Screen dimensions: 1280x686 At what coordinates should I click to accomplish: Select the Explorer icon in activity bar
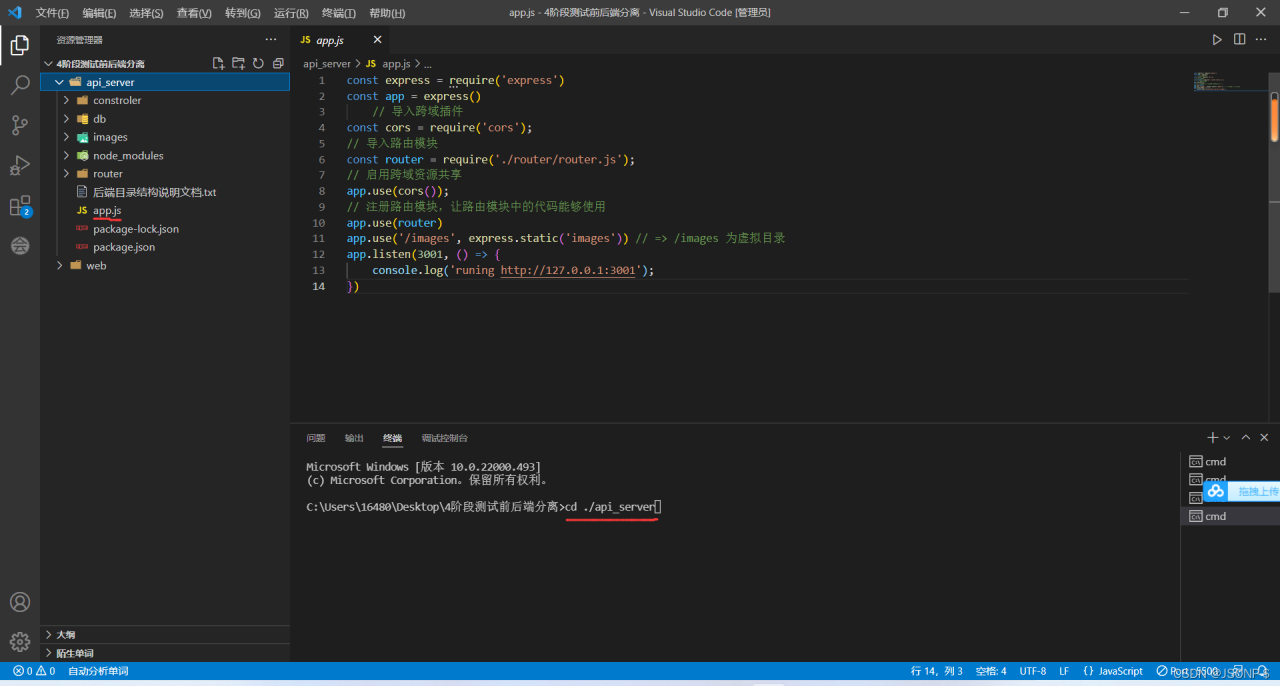click(x=20, y=44)
